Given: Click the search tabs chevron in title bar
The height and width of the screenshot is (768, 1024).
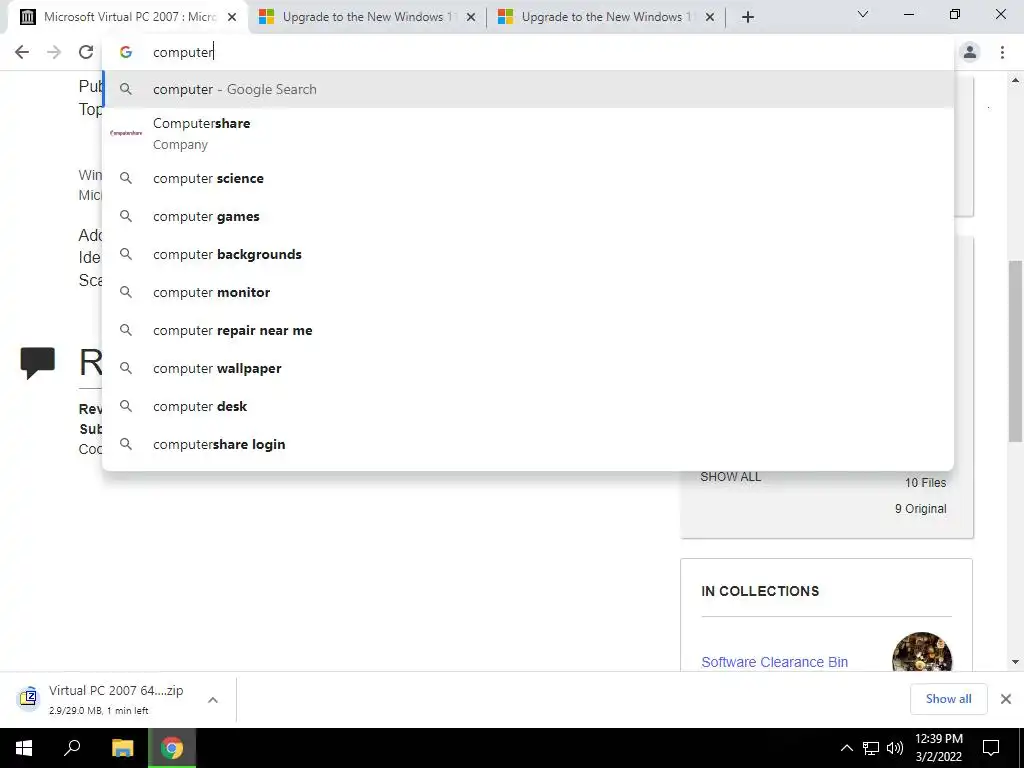Looking at the screenshot, I should pyautogui.click(x=863, y=14).
